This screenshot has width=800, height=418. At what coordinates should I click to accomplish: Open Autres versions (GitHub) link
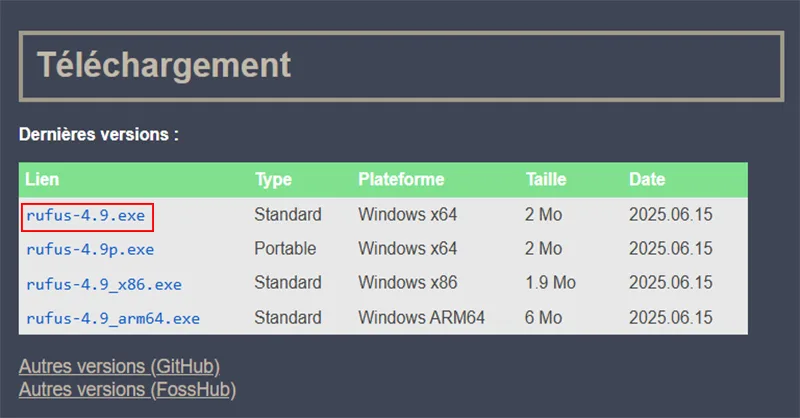click(119, 366)
